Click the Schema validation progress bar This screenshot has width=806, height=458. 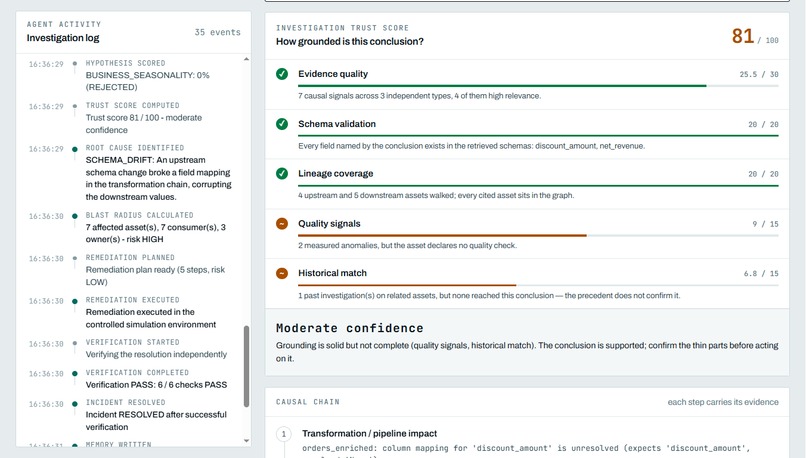point(538,136)
